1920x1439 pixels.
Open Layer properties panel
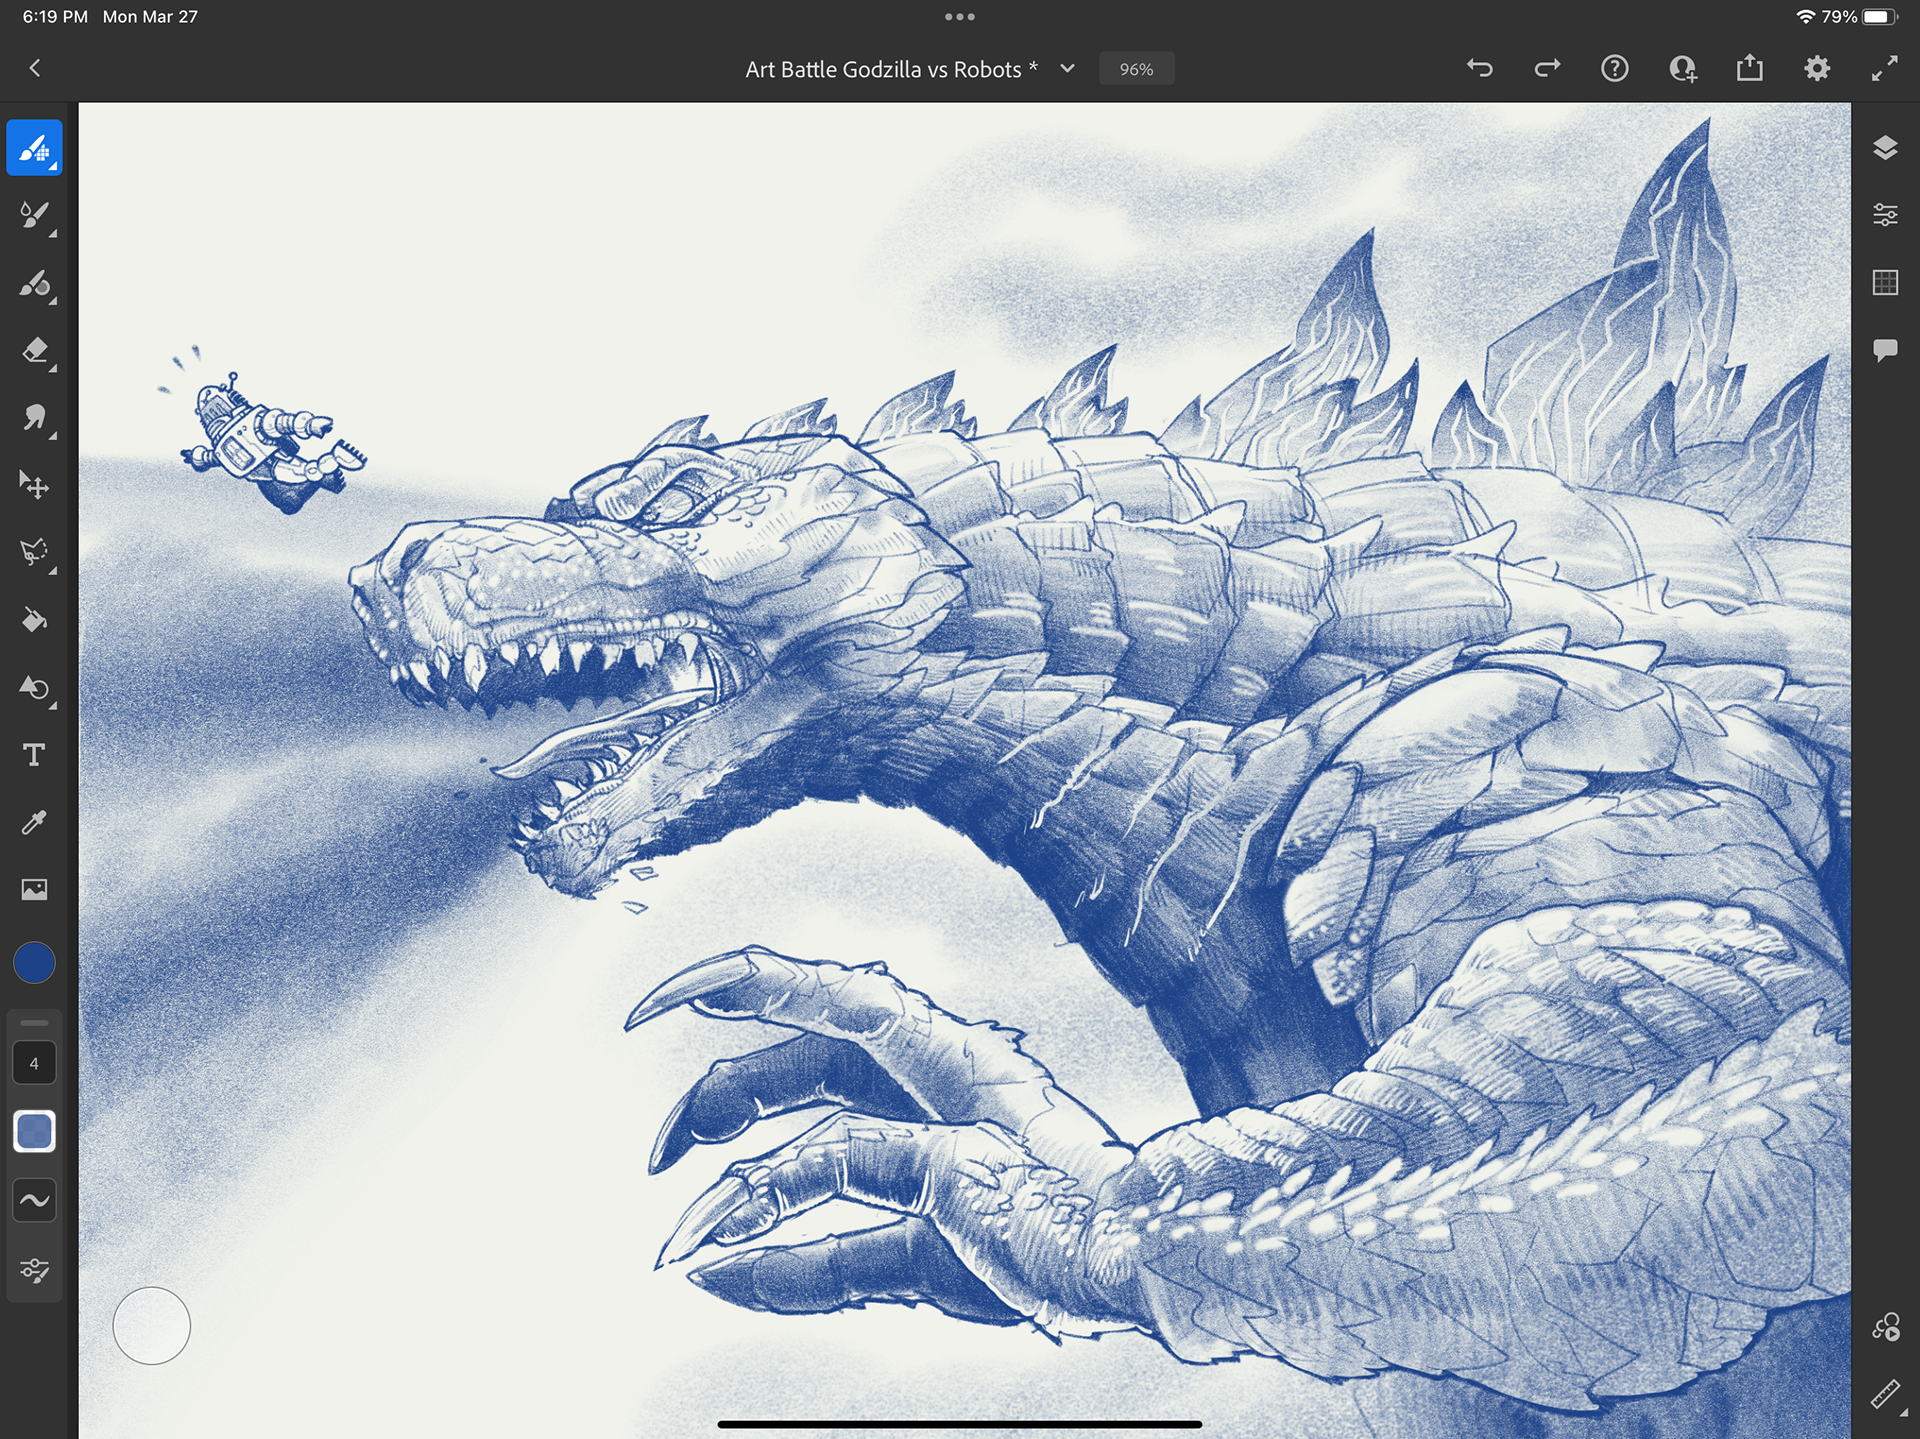coord(1885,215)
